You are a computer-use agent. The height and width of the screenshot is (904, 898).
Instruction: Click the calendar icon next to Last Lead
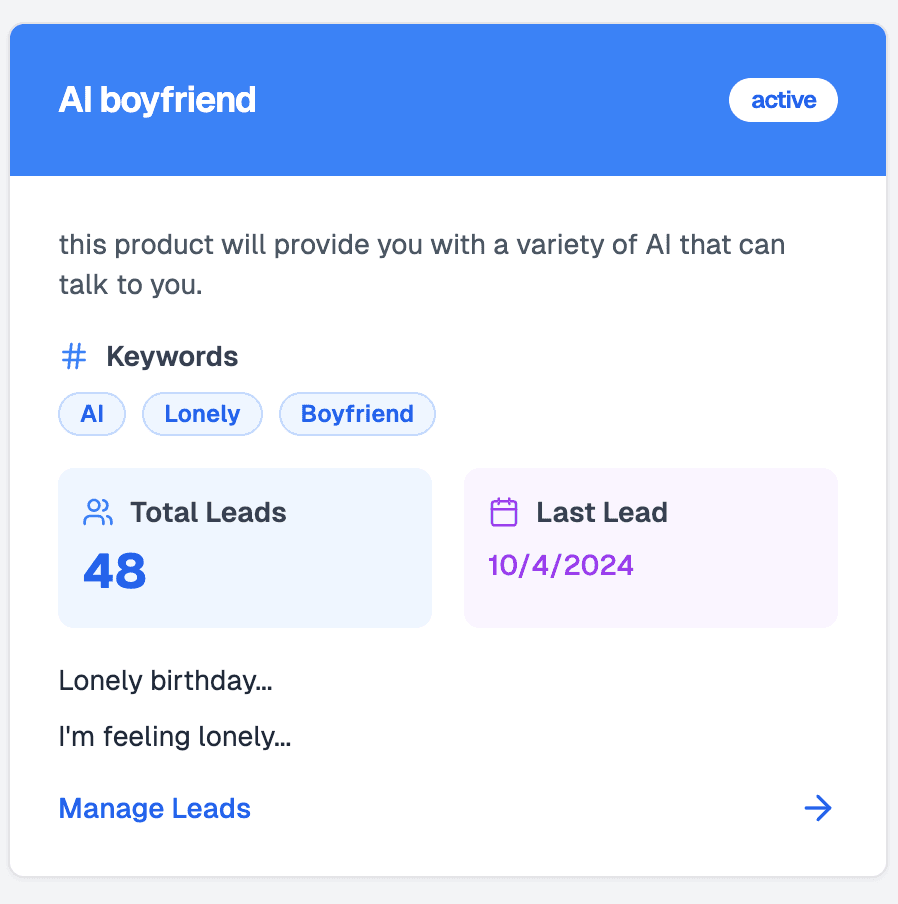pos(504,511)
